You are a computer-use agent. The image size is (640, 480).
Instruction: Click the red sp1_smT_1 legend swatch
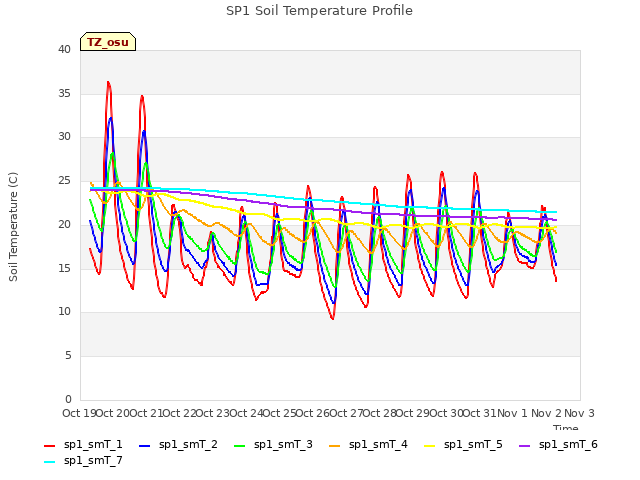point(49,446)
